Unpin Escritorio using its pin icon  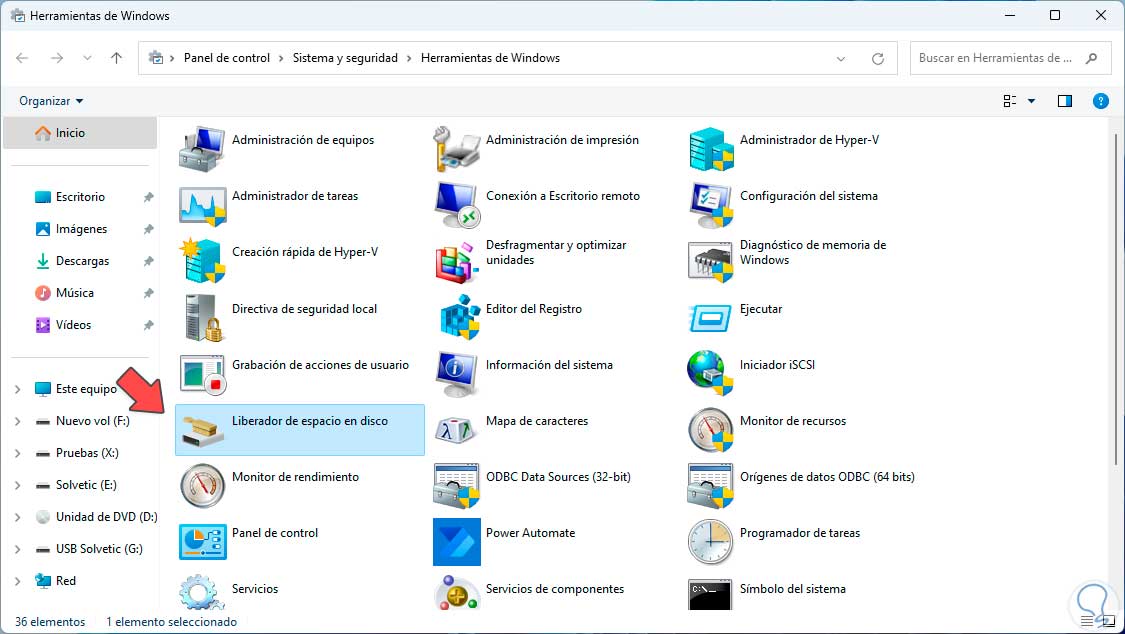click(x=148, y=197)
